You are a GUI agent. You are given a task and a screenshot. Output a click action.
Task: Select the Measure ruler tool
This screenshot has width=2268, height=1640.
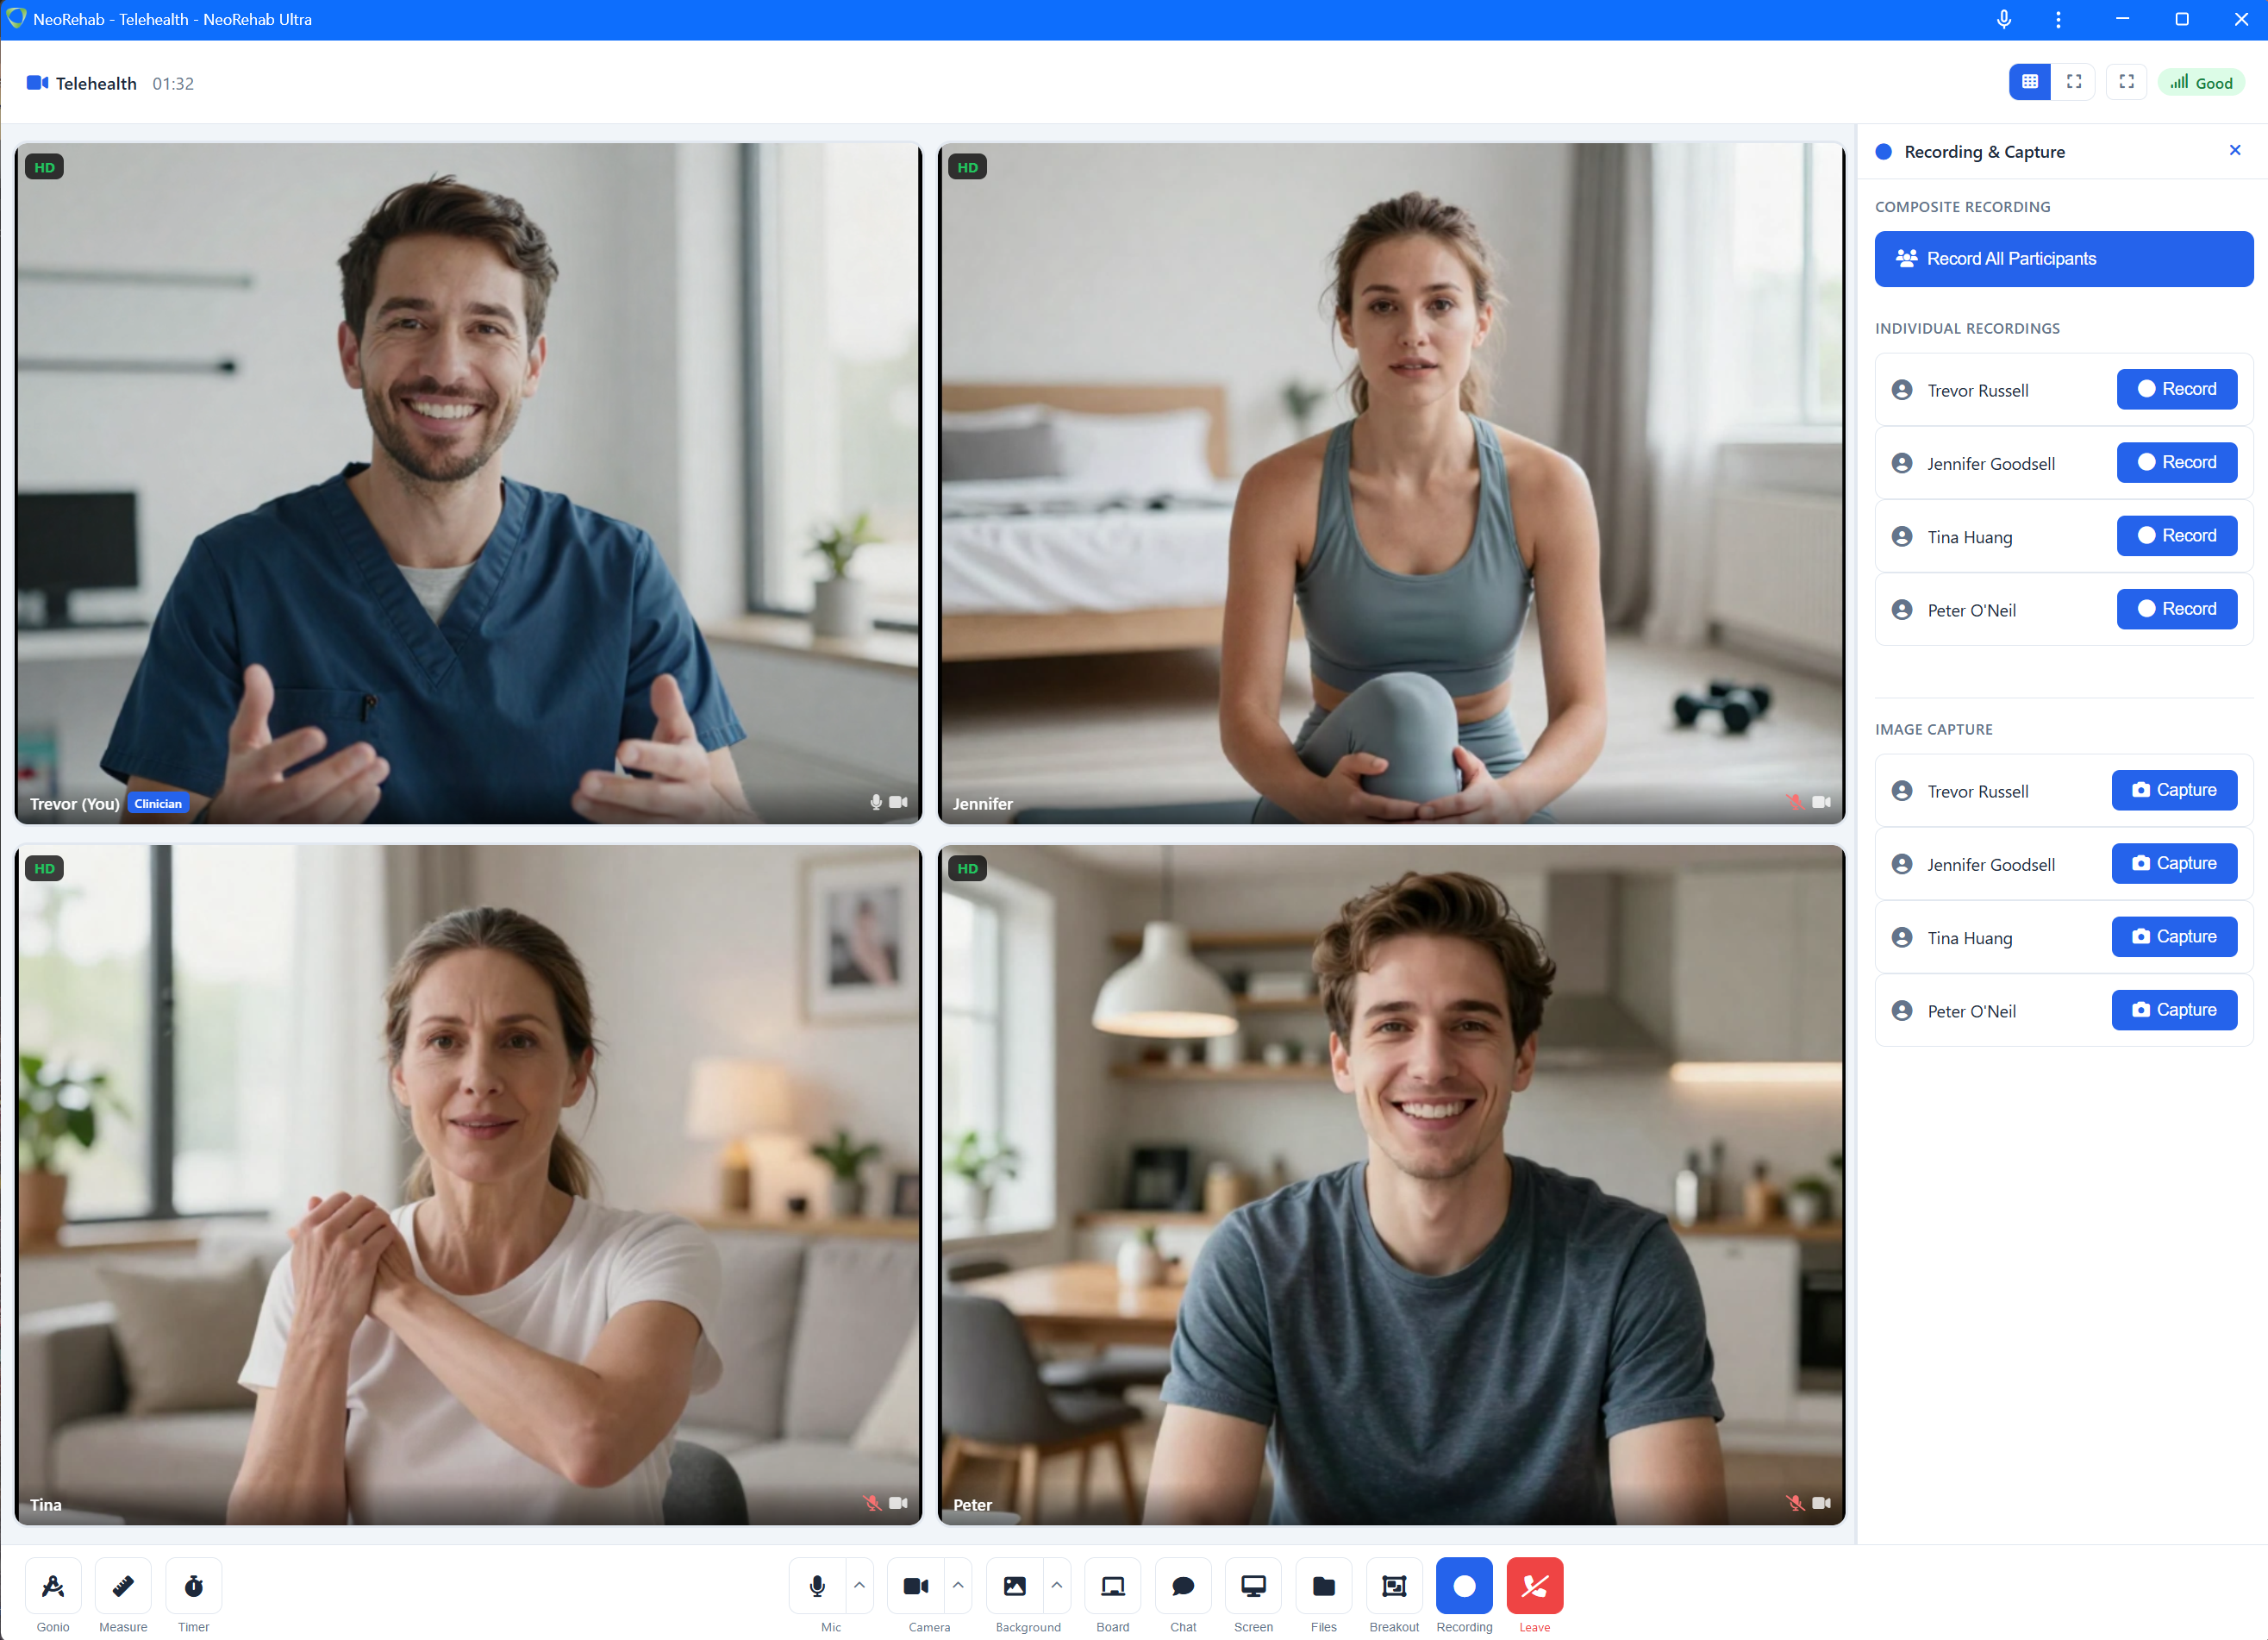[x=123, y=1585]
